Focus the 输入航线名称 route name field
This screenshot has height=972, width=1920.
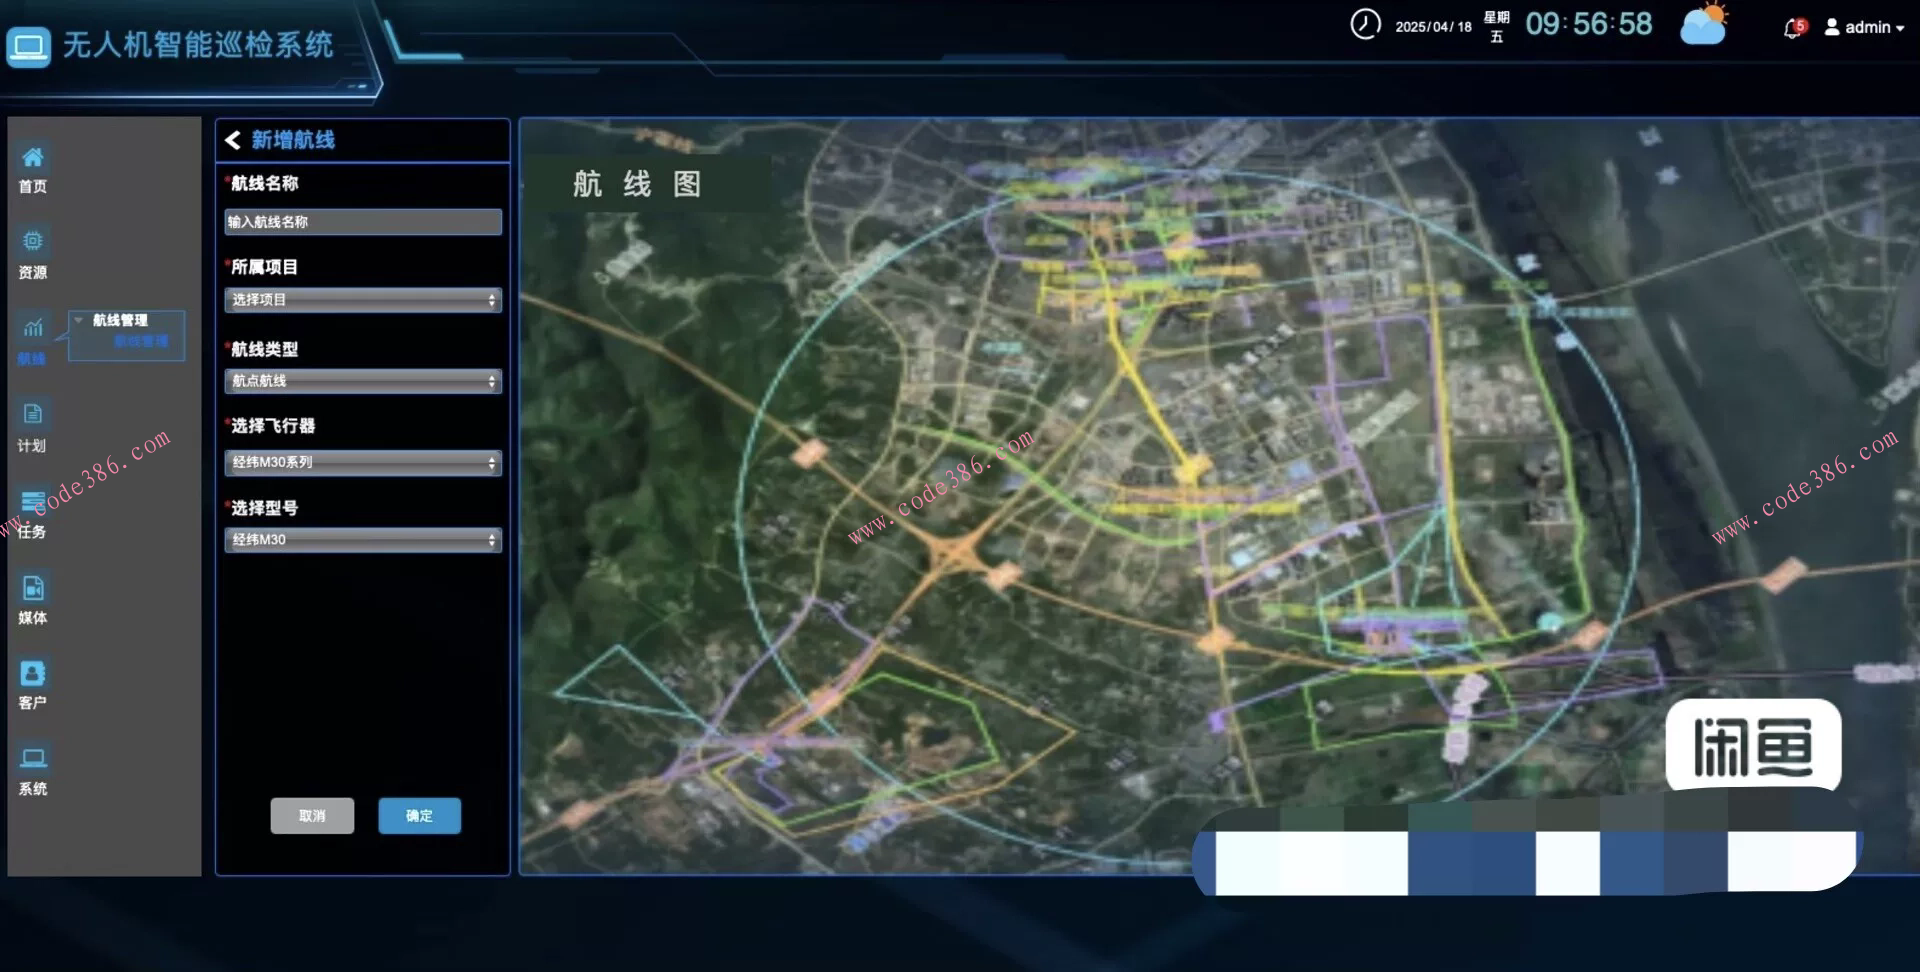click(x=363, y=222)
